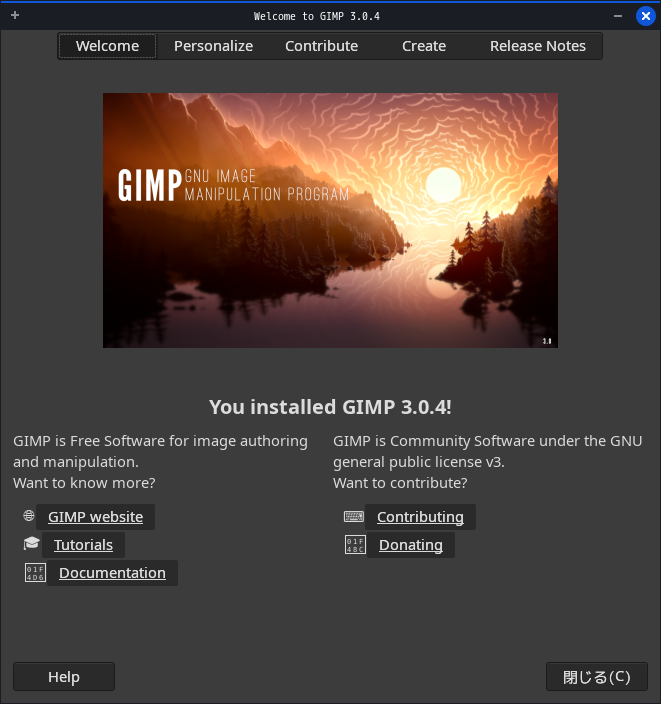Click the 'Welcome to GIMP 3.0.4' window title
The height and width of the screenshot is (704, 661).
317,16
